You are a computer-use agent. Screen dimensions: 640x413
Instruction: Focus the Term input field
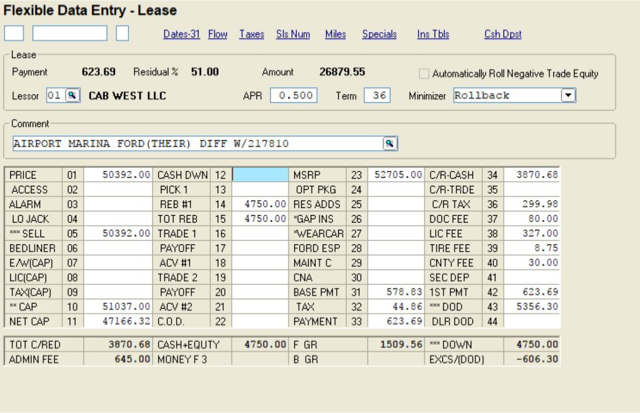[x=377, y=95]
